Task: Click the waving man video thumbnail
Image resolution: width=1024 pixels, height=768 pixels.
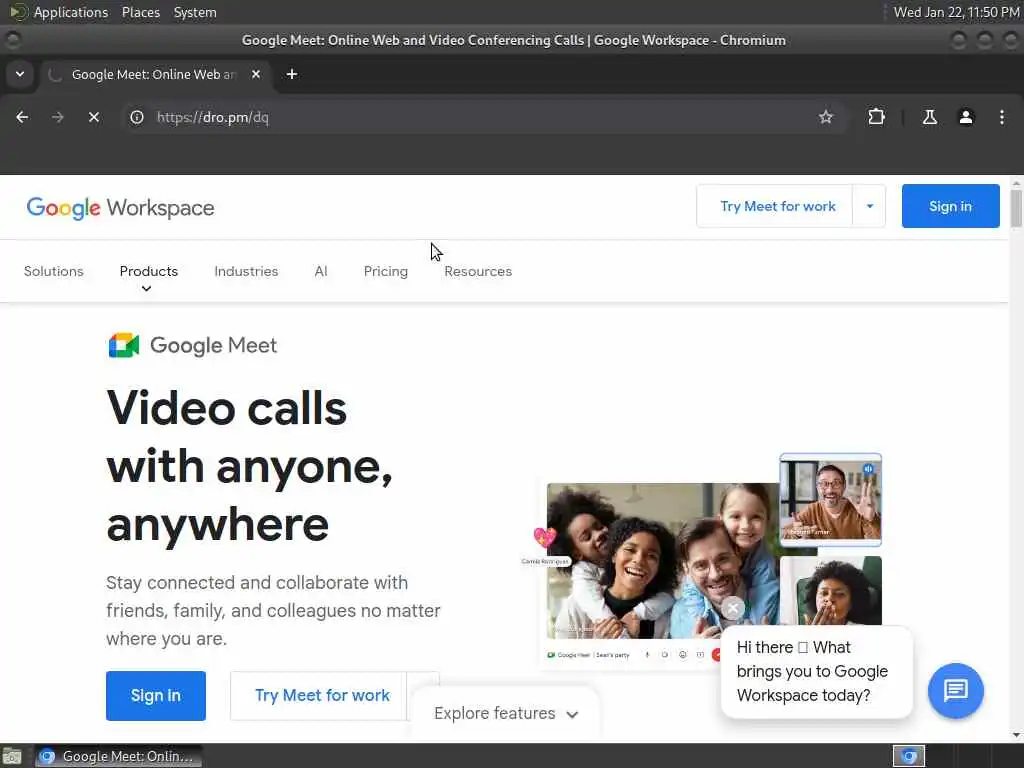Action: coord(831,500)
